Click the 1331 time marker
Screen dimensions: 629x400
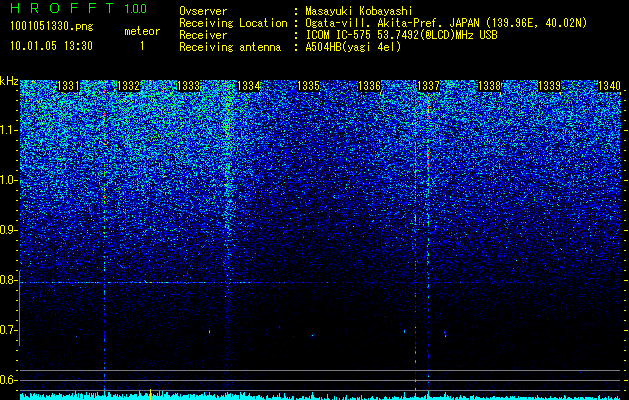(68, 86)
